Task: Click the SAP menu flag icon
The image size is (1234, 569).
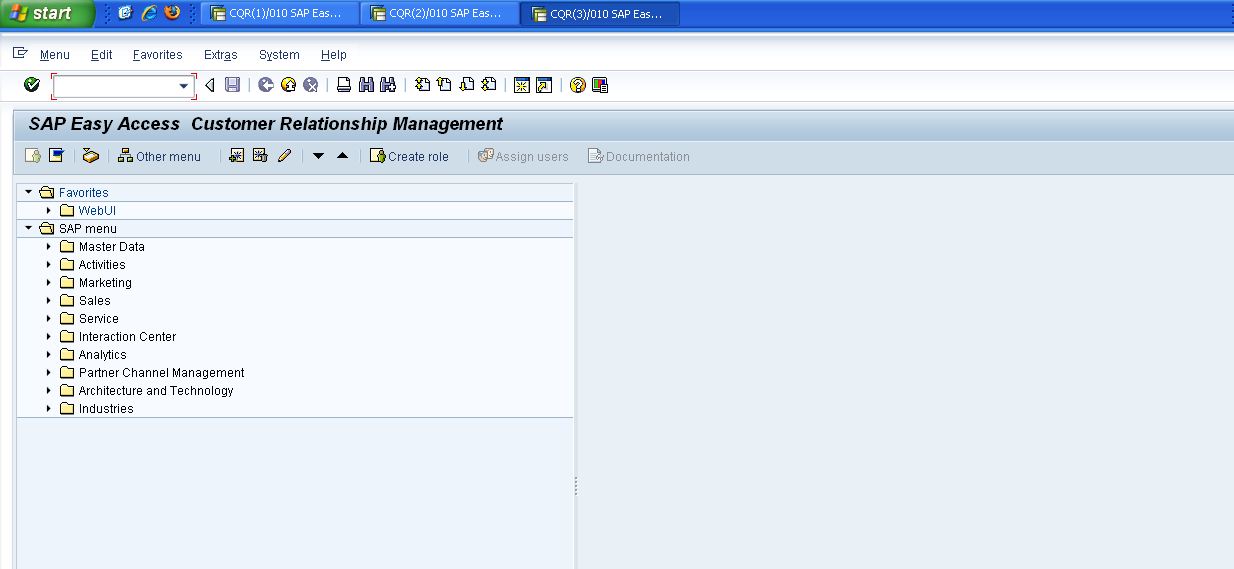Action: tap(56, 155)
